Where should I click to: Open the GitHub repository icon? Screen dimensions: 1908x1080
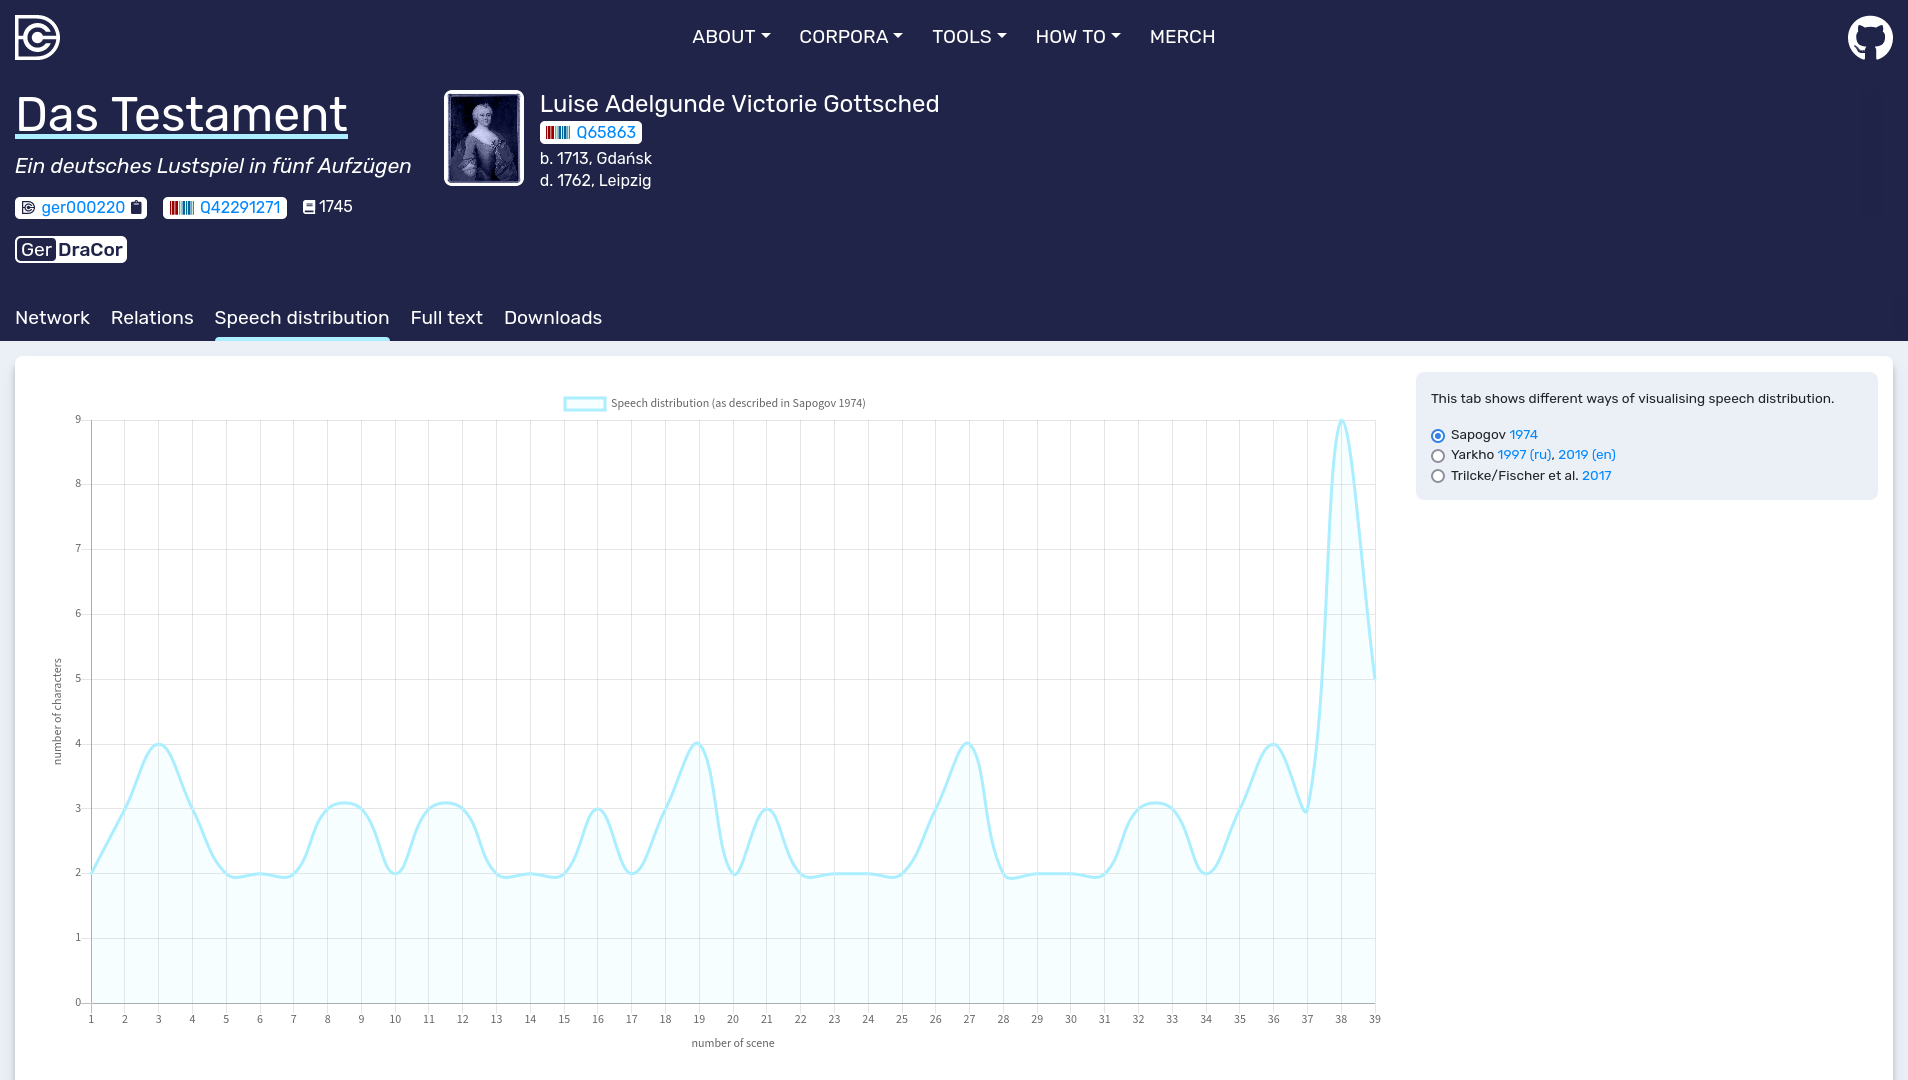(x=1870, y=37)
